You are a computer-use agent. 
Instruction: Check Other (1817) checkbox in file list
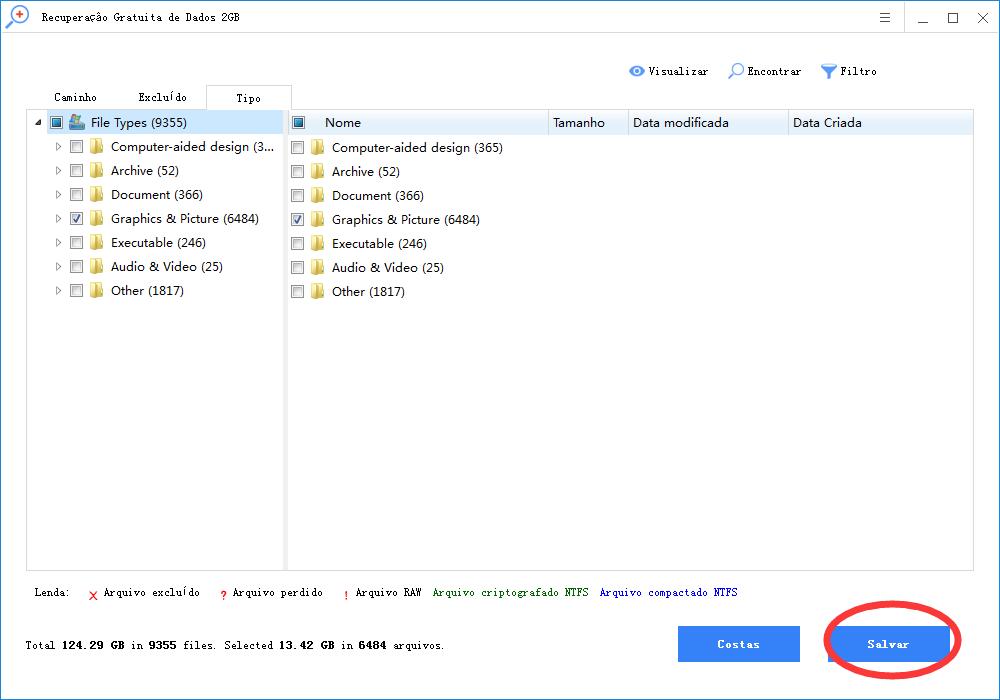(x=297, y=291)
